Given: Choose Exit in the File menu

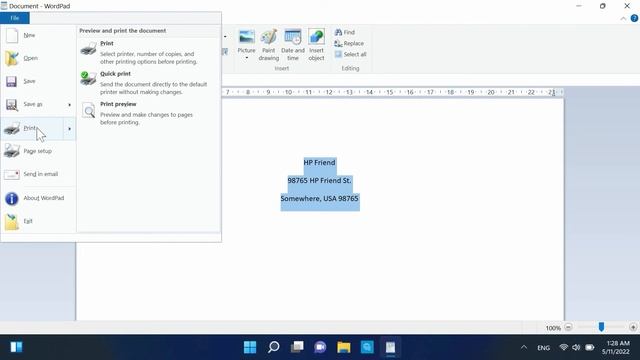Looking at the screenshot, I should [x=38, y=221].
